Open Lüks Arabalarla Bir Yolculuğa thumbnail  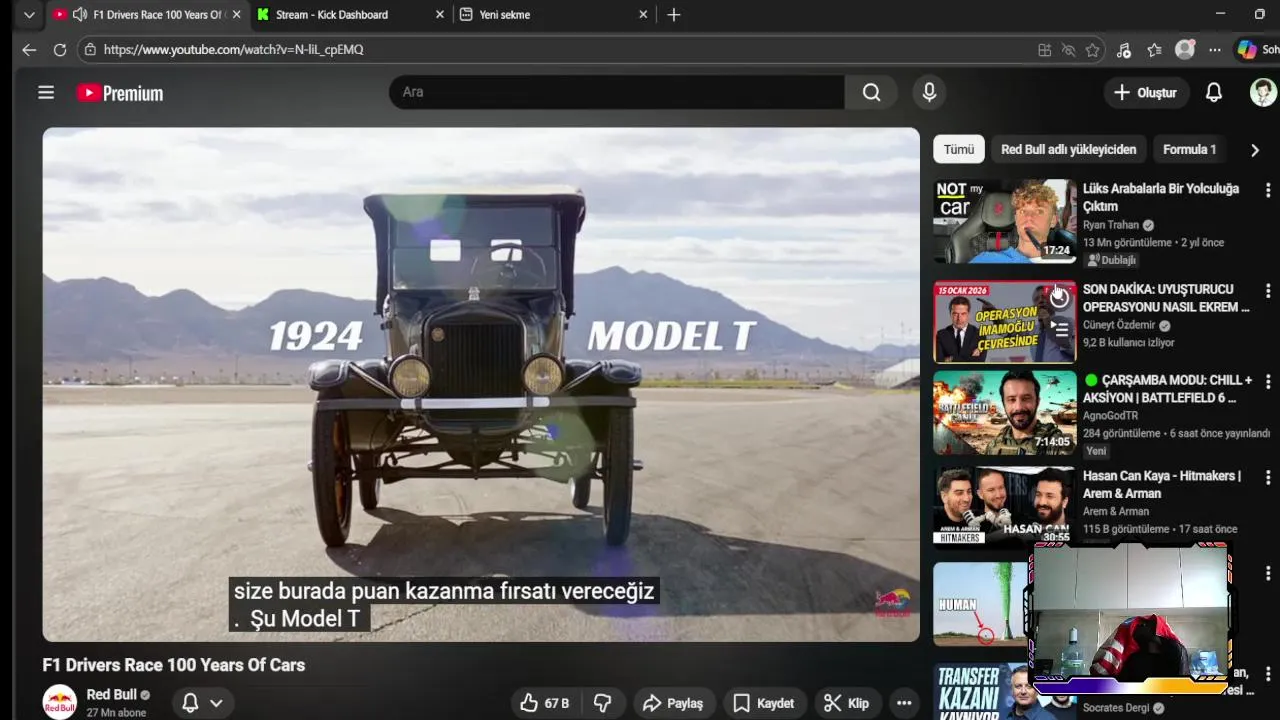click(1004, 221)
